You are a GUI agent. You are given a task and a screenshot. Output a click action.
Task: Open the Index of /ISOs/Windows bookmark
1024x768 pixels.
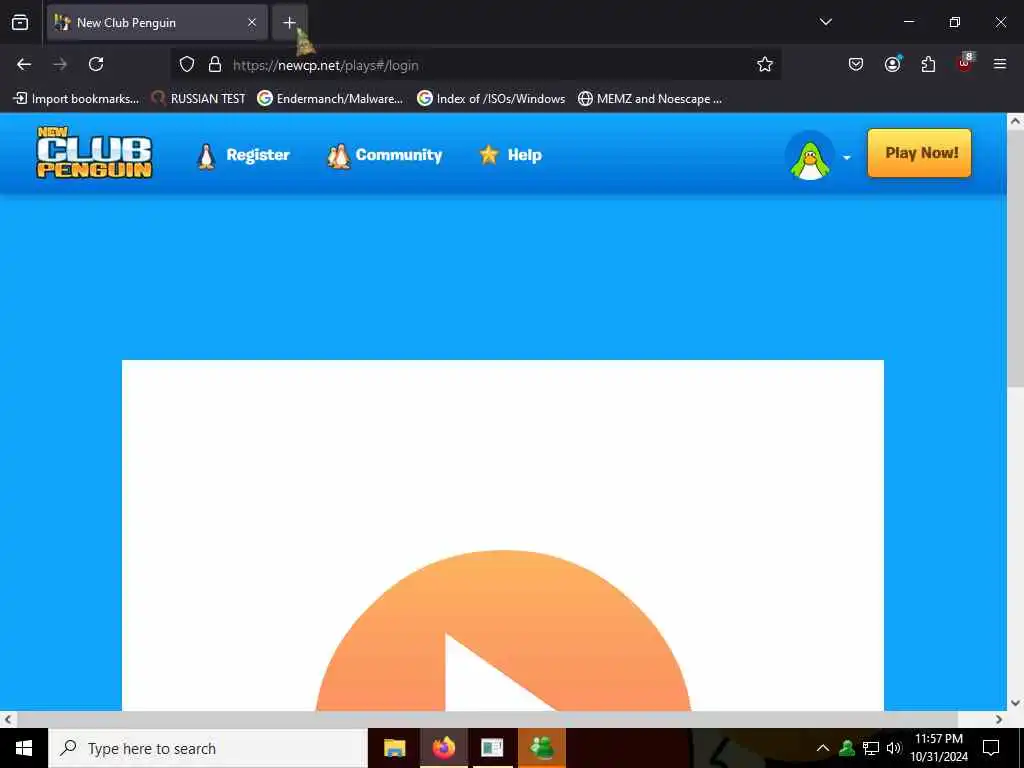[491, 99]
